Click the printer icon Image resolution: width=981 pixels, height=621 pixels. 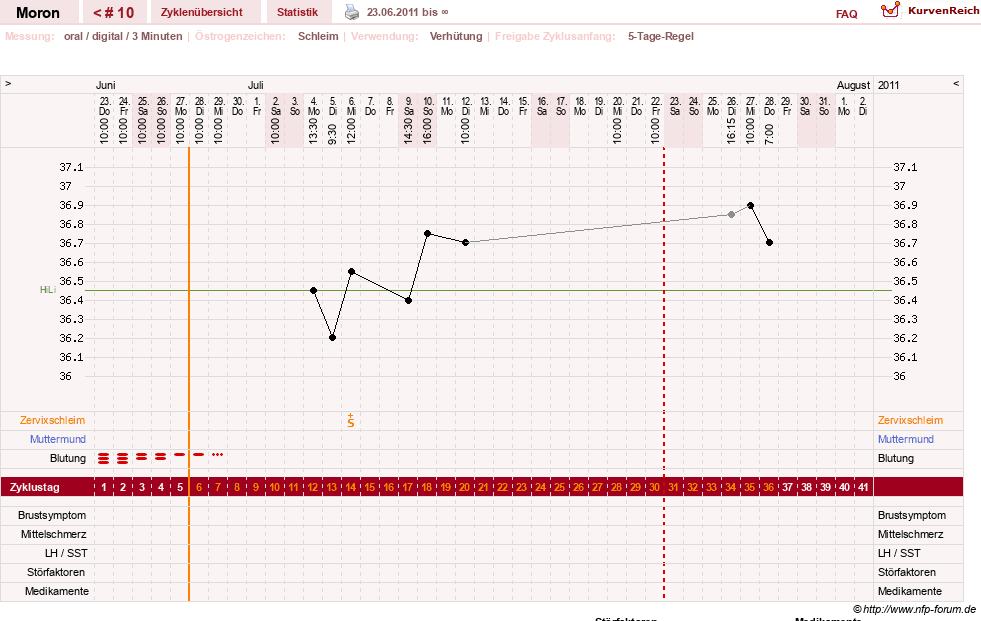pyautogui.click(x=352, y=12)
